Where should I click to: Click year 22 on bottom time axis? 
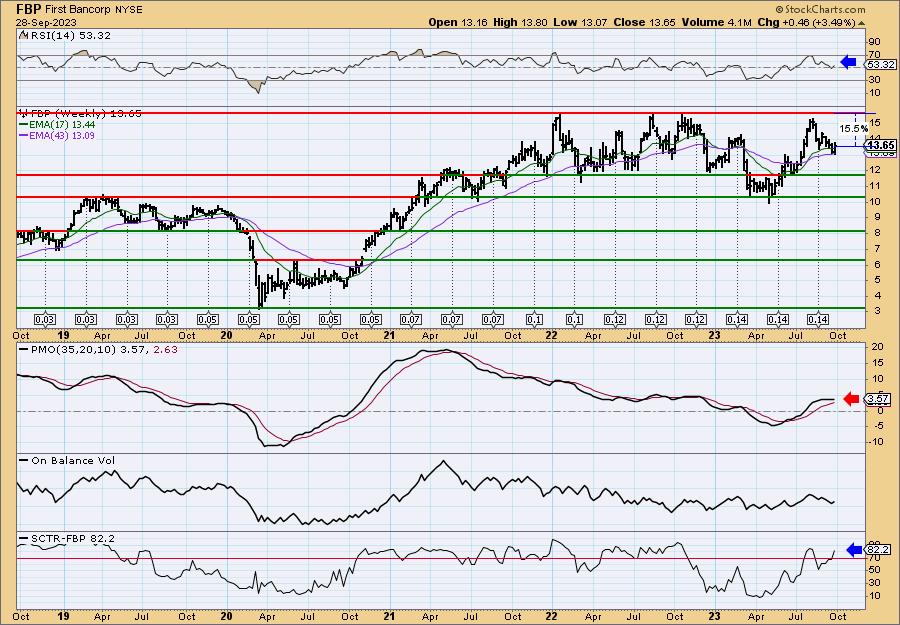(552, 617)
